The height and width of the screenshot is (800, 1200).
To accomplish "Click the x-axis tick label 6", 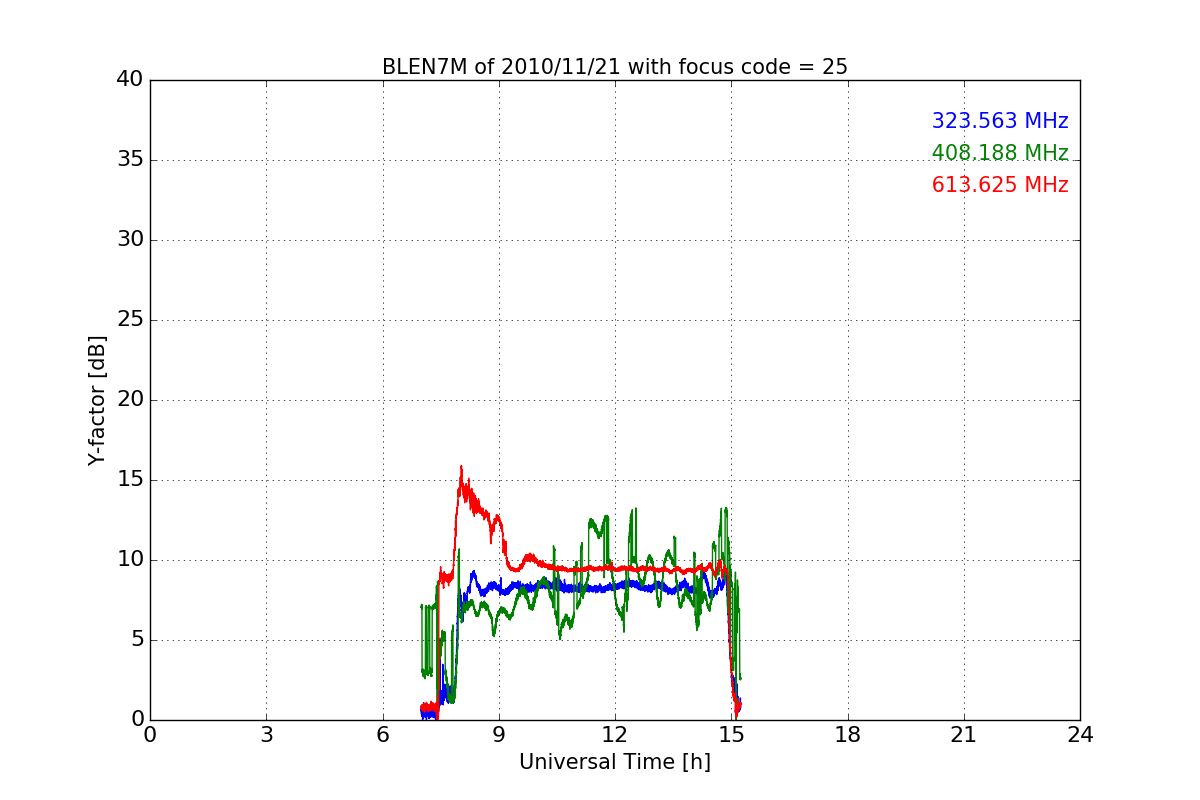I will coord(382,735).
